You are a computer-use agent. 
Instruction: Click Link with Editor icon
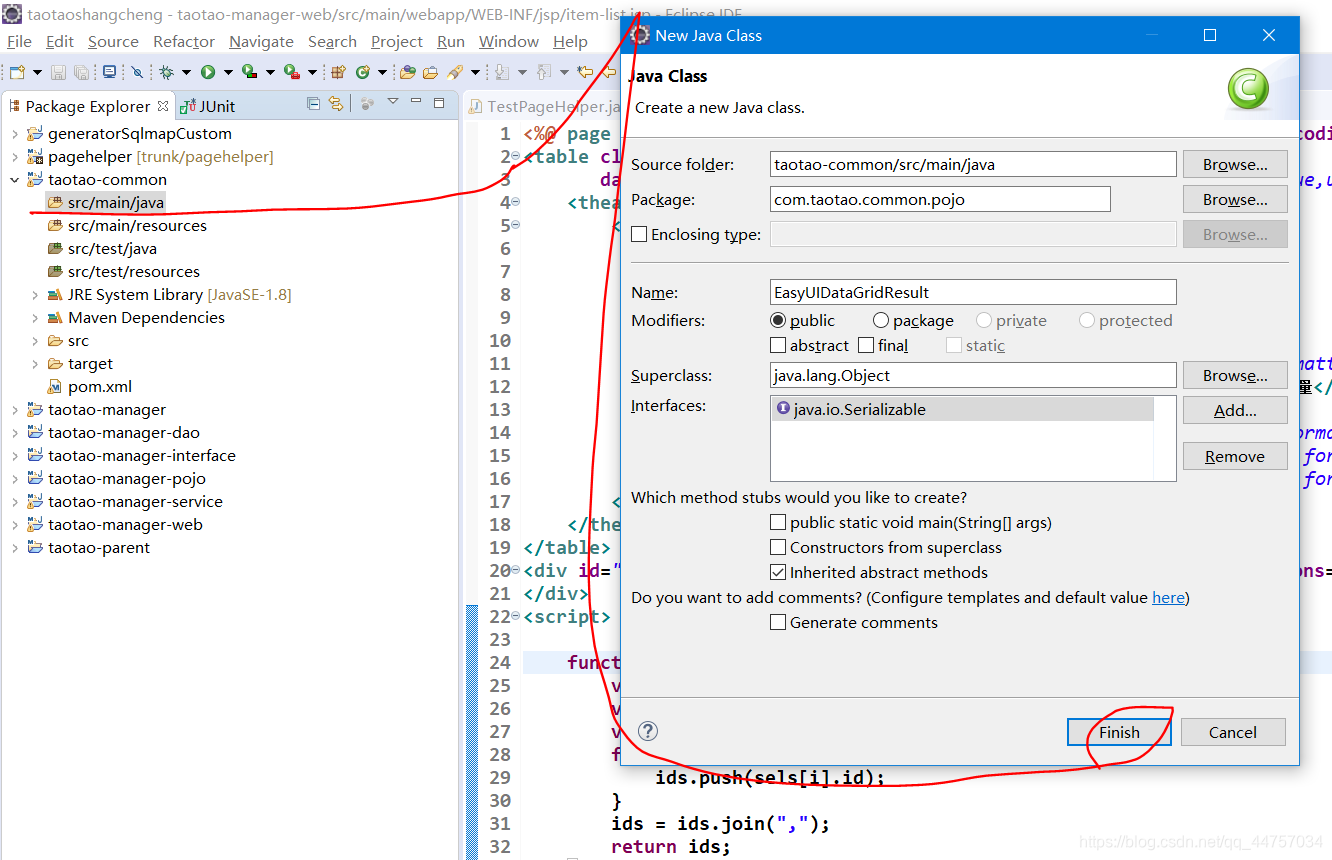[x=336, y=104]
